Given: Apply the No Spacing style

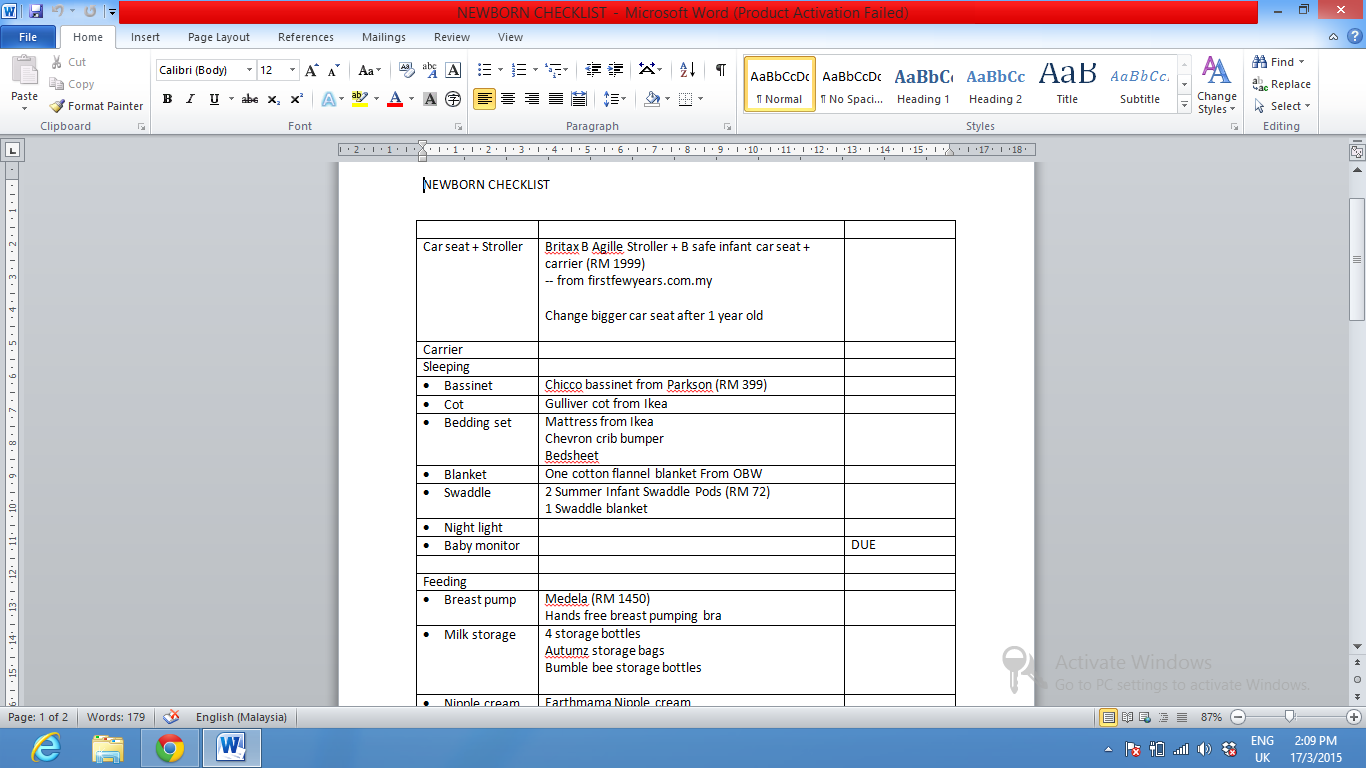Looking at the screenshot, I should 851,84.
